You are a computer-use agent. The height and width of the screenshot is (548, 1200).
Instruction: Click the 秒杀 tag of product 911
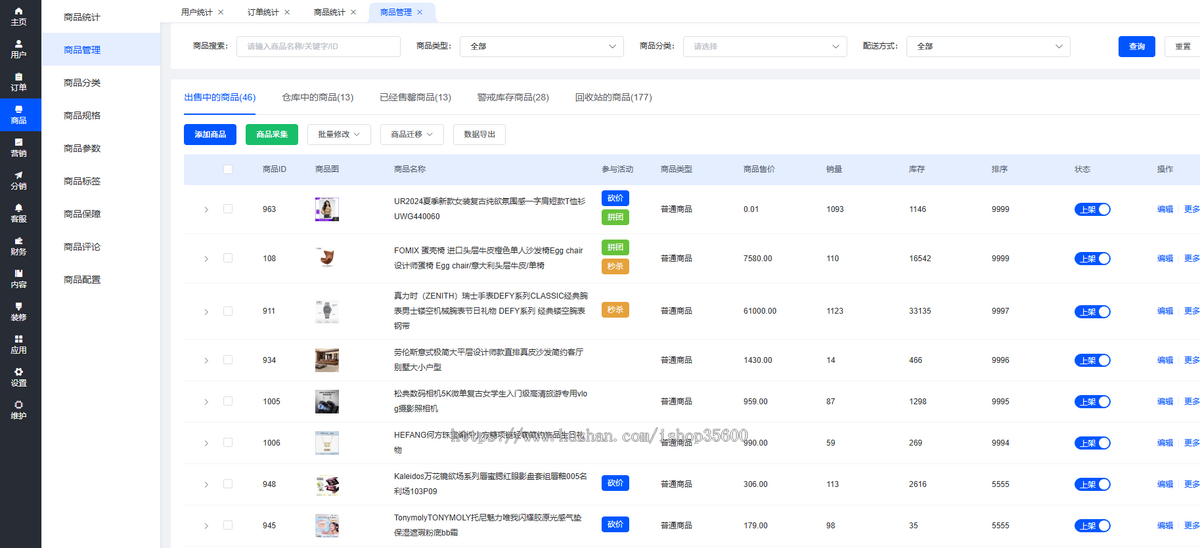[x=615, y=310]
